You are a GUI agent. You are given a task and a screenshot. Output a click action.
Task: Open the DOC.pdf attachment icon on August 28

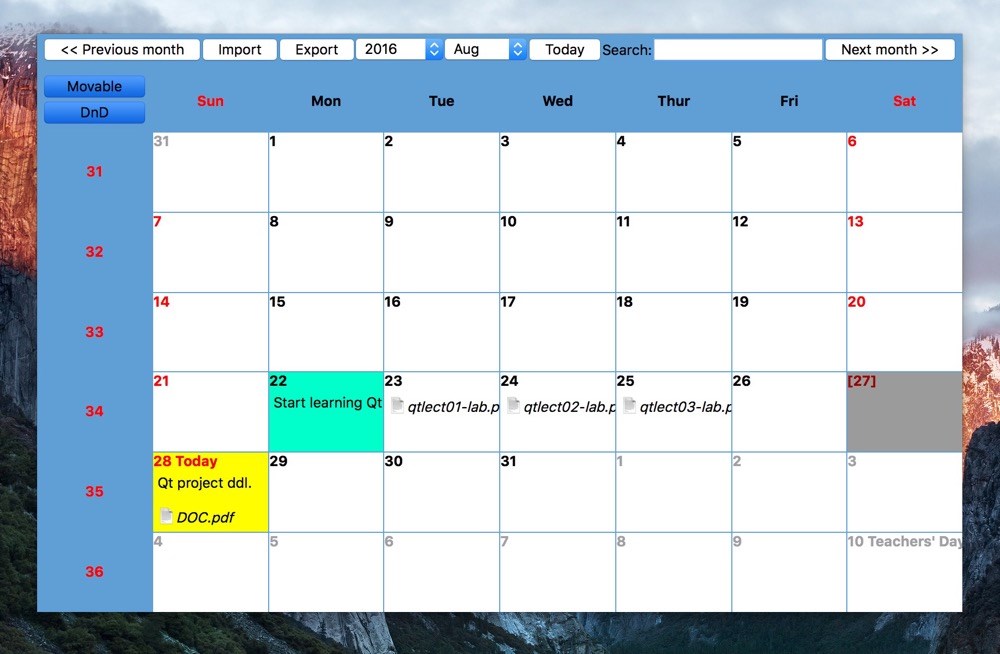(x=165, y=517)
